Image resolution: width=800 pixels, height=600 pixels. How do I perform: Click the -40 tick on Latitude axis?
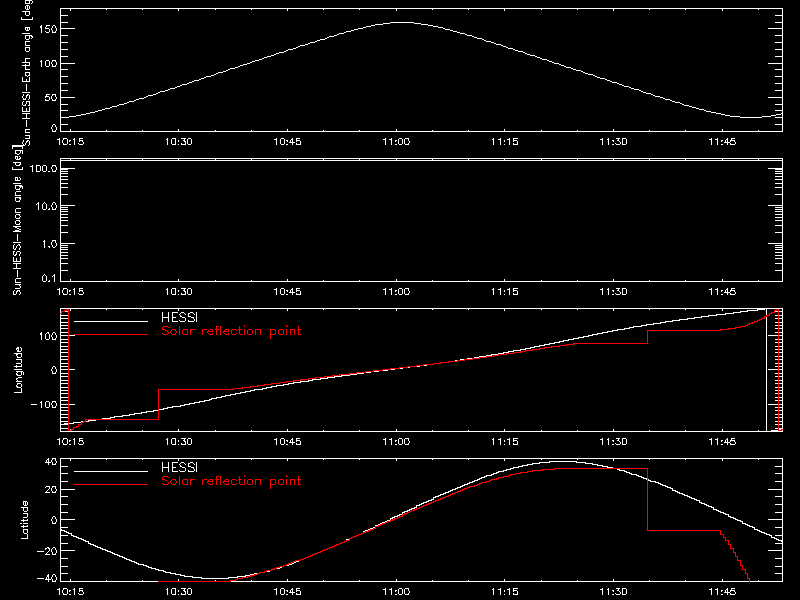pyautogui.click(x=47, y=579)
